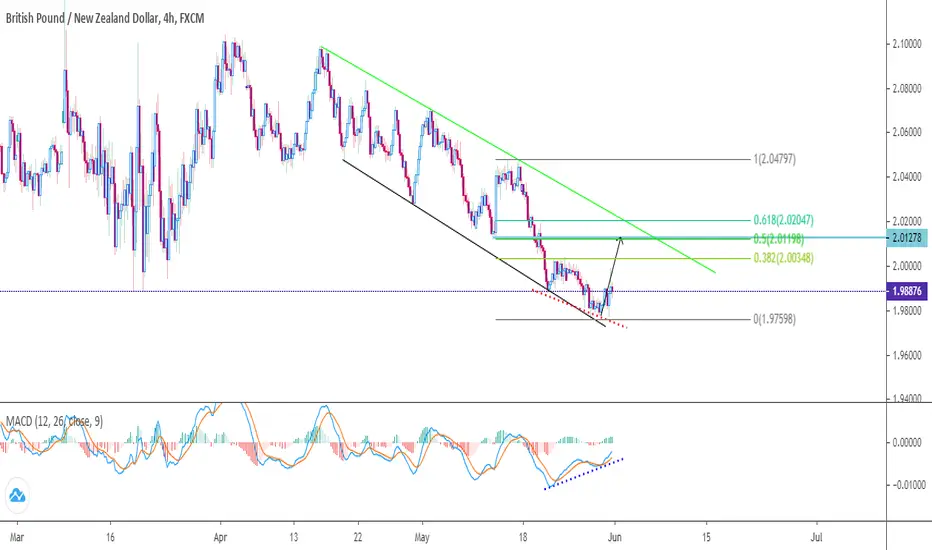Click the May date on time axis

[x=422, y=538]
